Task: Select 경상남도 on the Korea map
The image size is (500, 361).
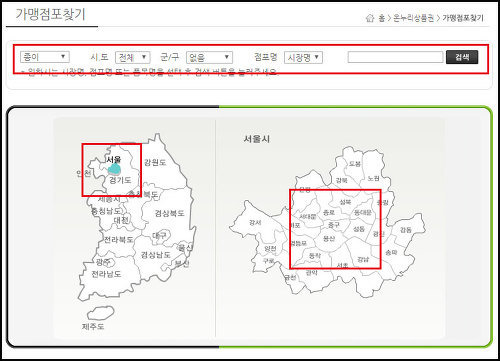Action: tap(156, 255)
